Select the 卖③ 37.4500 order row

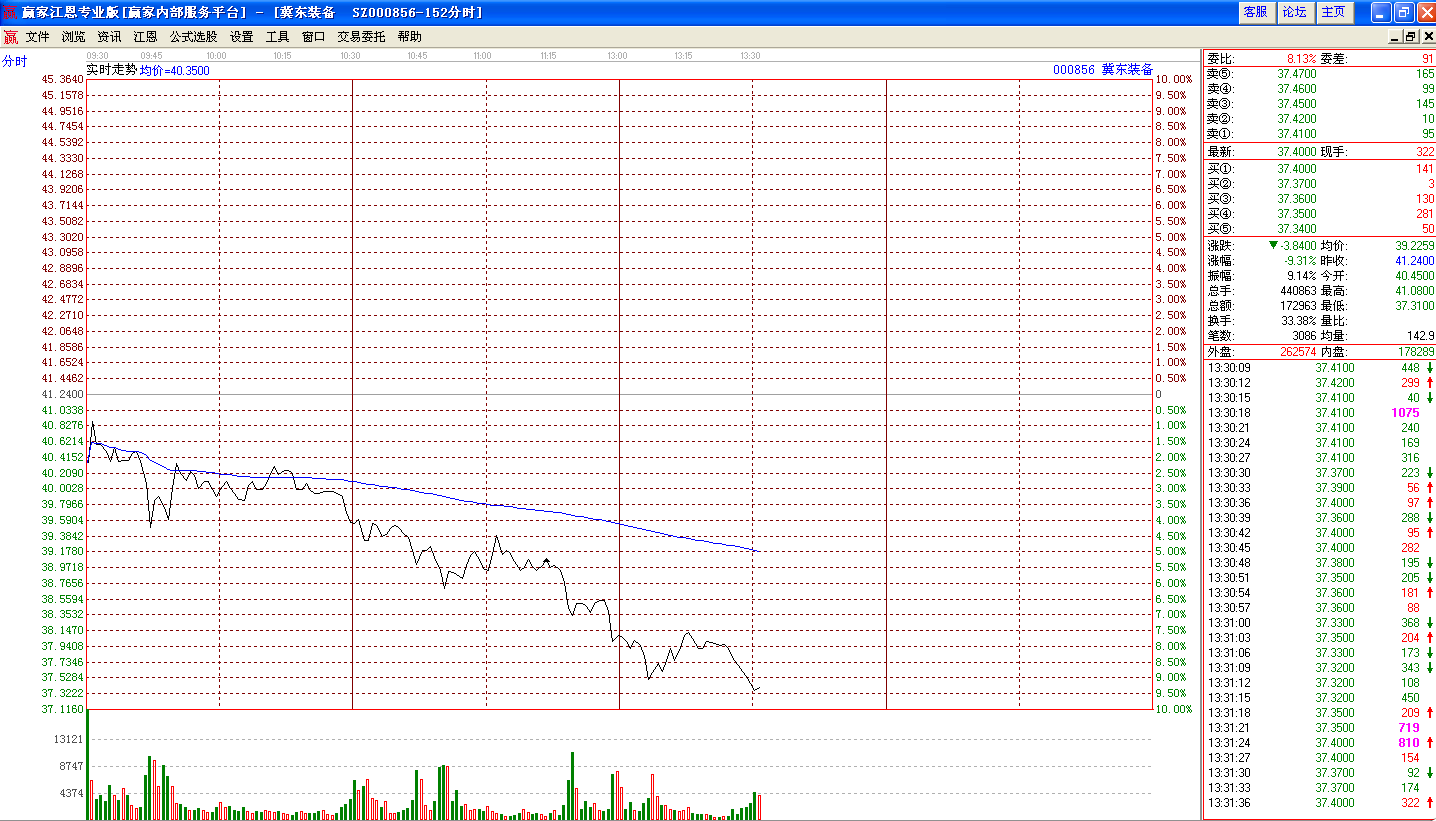1320,104
